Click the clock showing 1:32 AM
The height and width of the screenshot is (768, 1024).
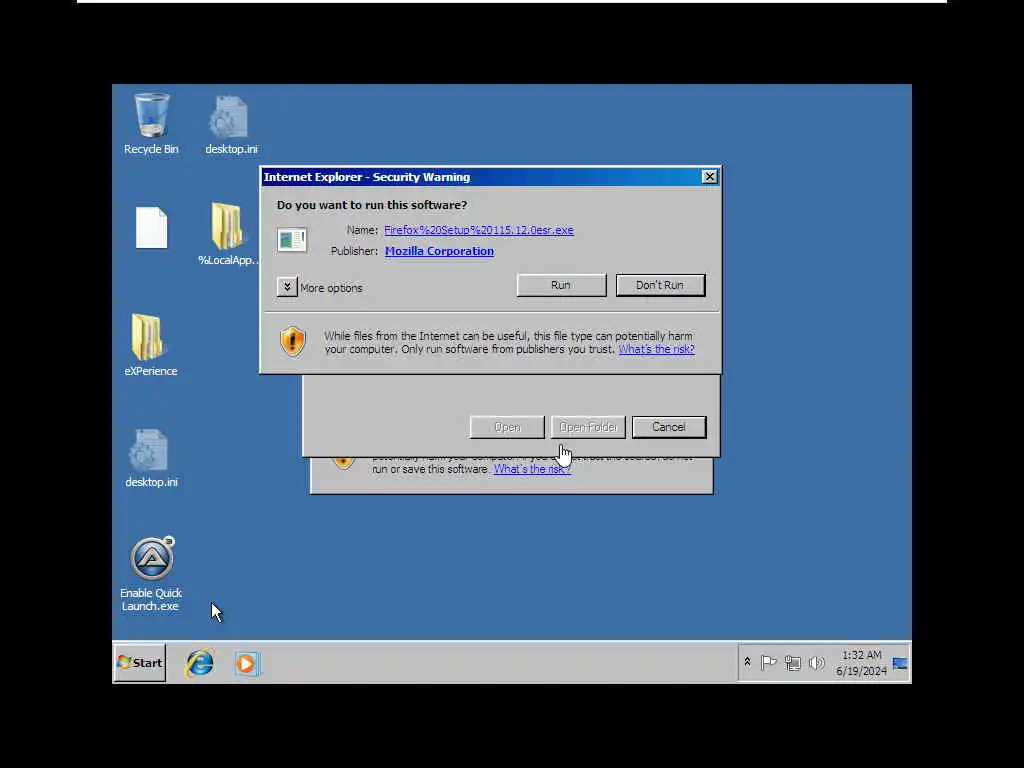861,655
